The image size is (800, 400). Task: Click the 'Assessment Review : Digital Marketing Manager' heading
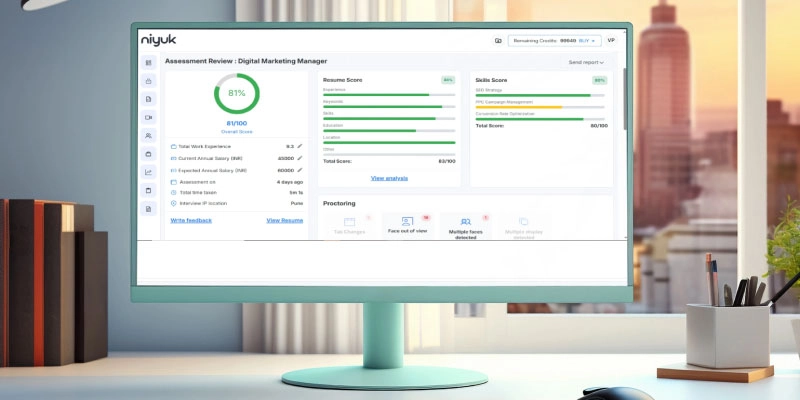246,61
